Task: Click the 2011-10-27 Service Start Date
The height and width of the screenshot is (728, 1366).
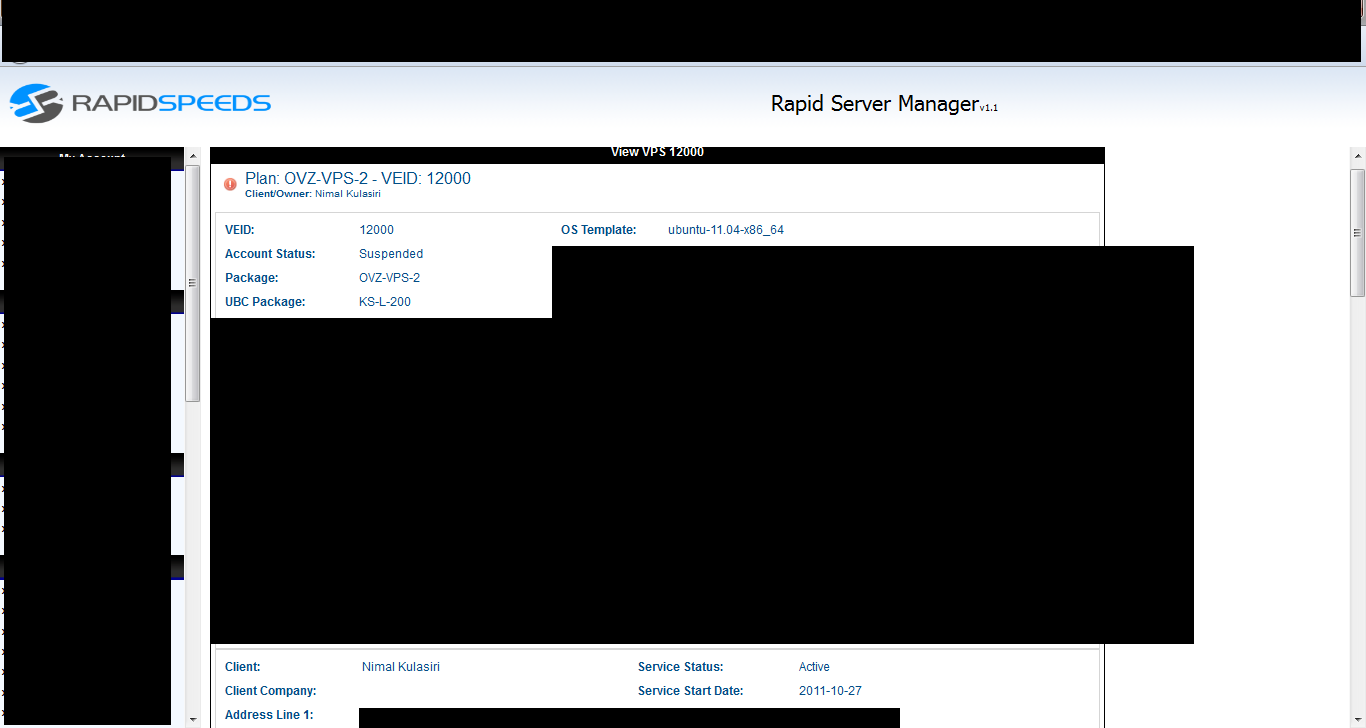Action: (x=830, y=691)
